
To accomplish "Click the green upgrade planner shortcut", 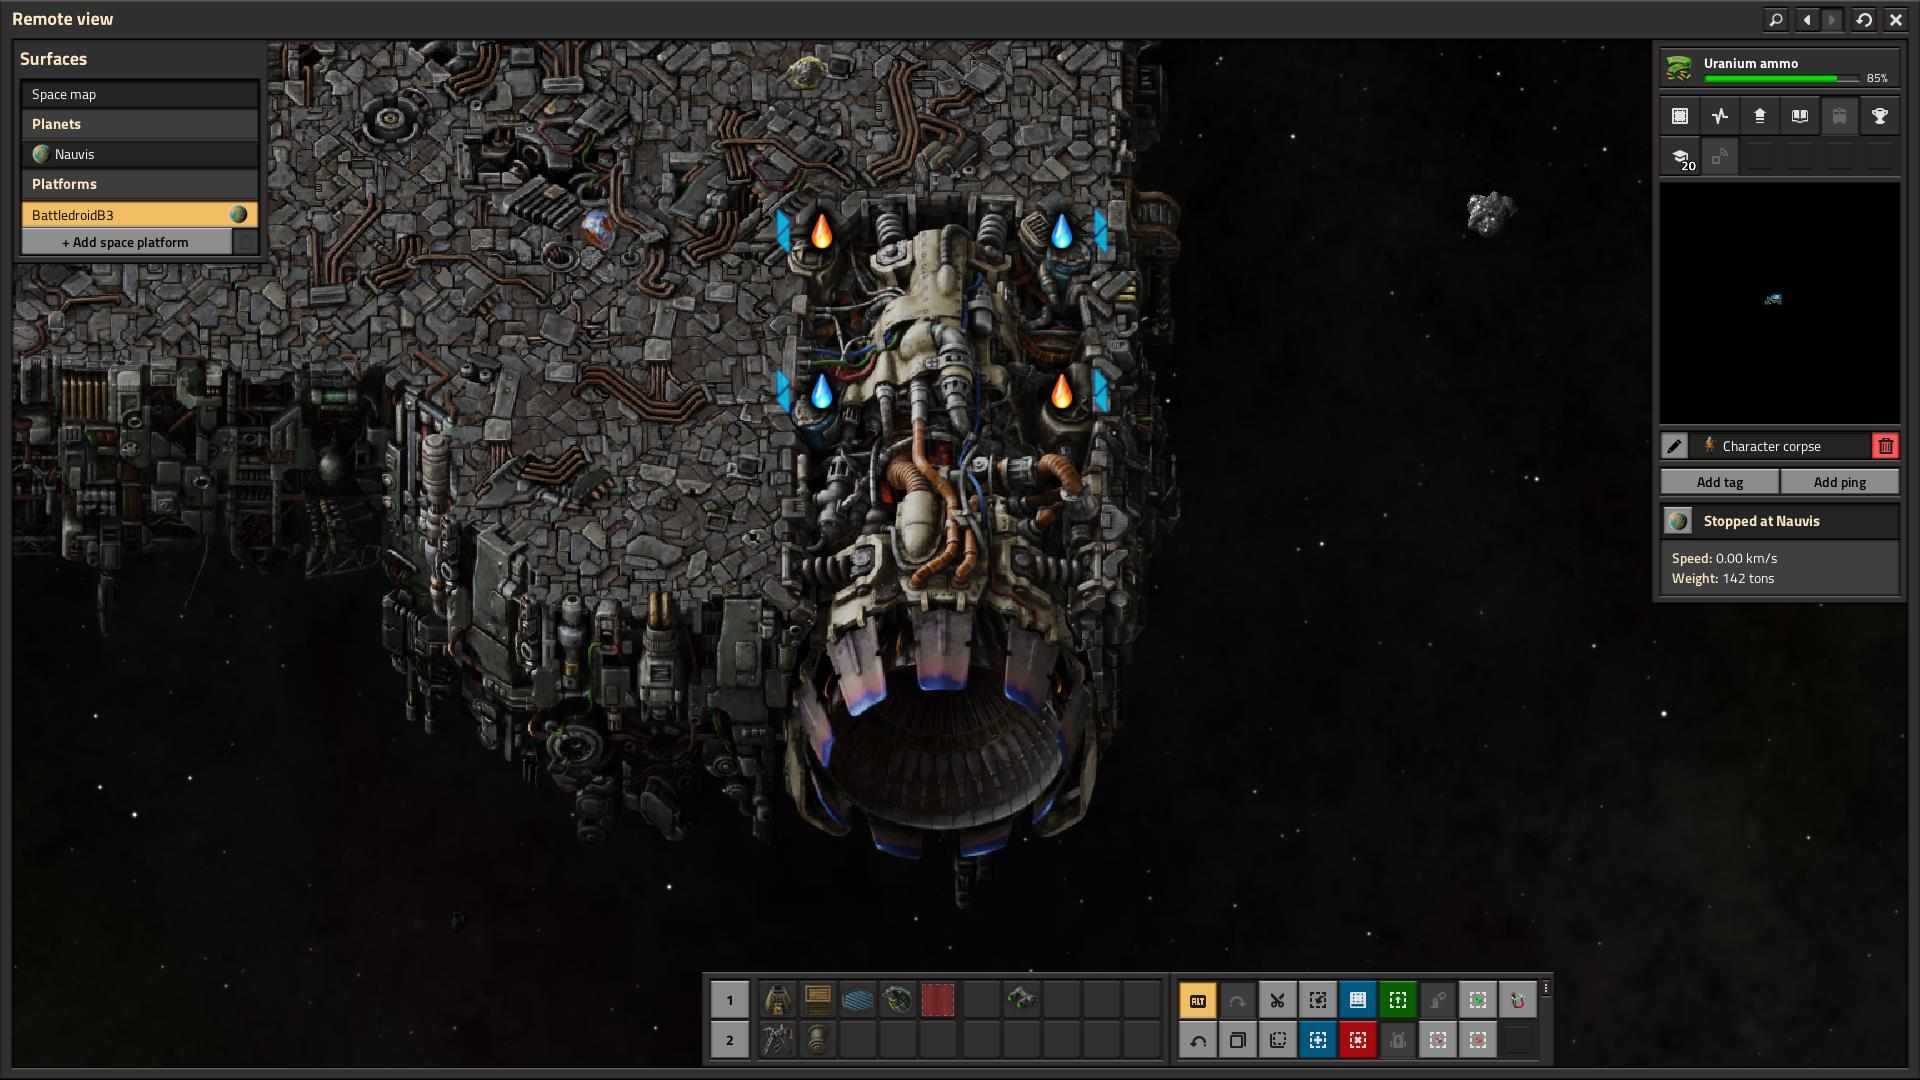I will tap(1397, 1000).
